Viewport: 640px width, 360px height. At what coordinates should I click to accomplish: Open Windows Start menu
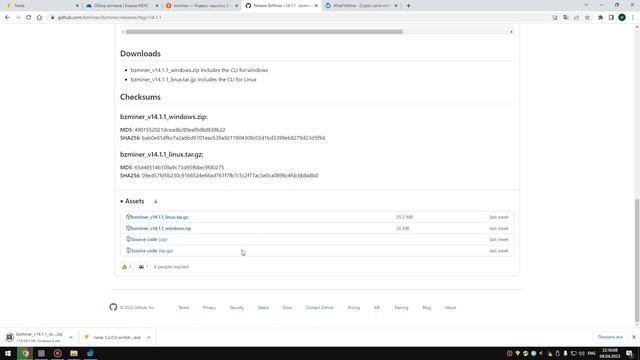tap(8, 353)
